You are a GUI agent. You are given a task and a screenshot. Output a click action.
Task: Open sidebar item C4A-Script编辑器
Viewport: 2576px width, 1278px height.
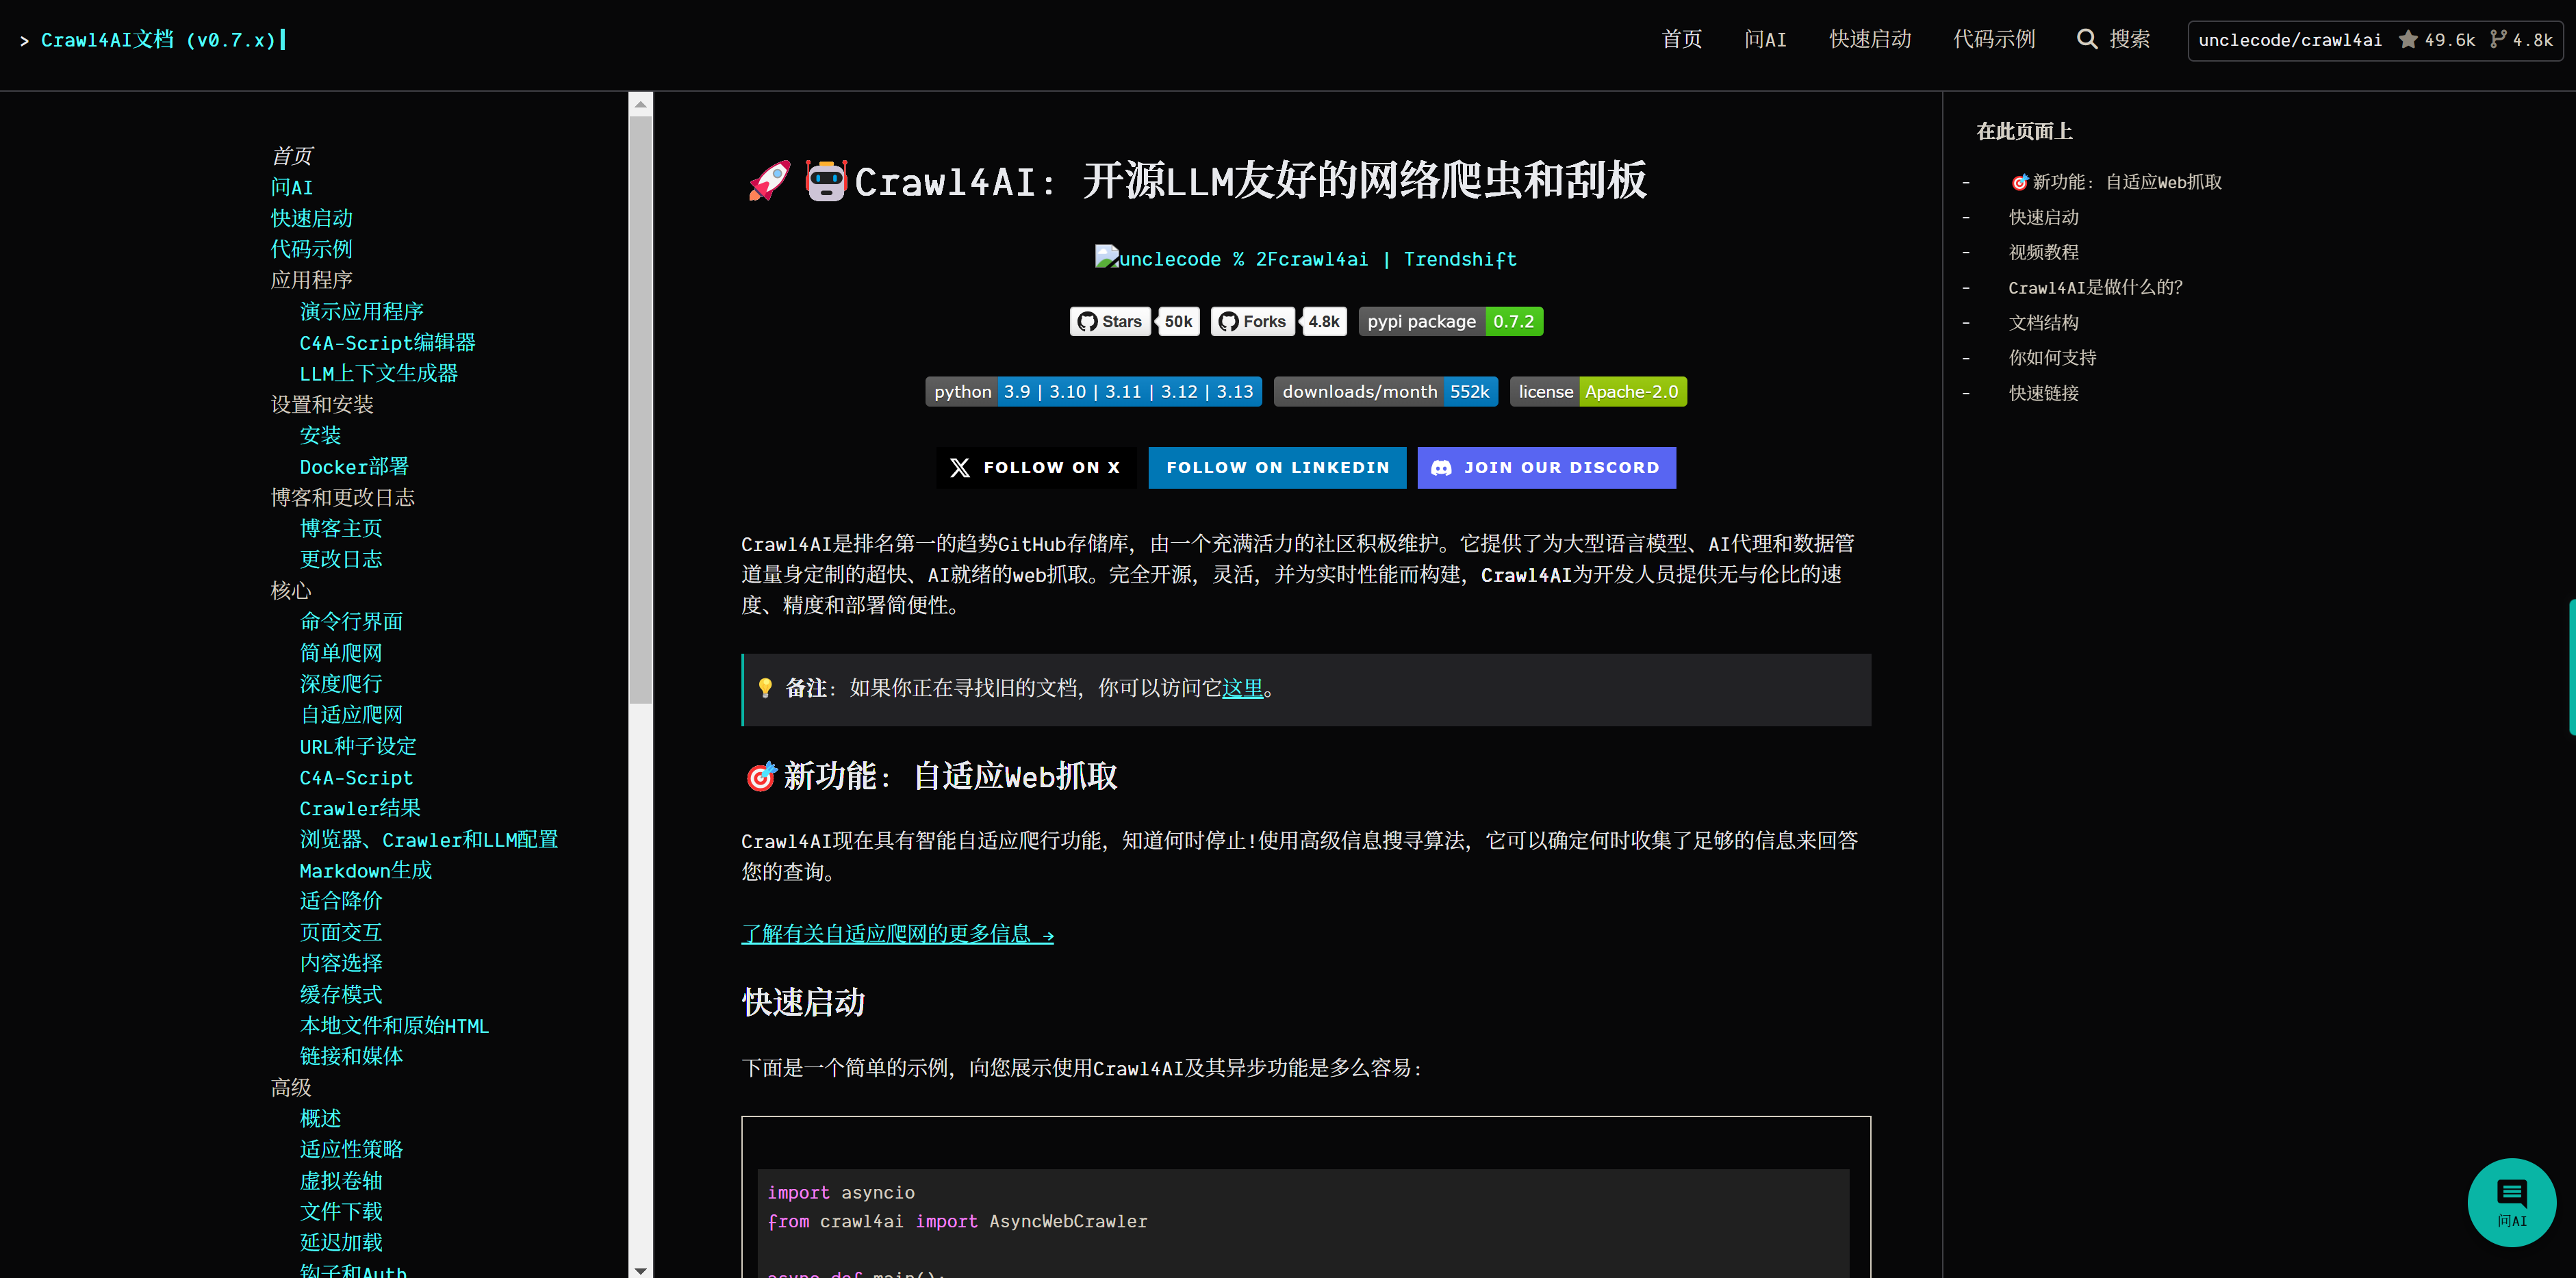point(387,342)
